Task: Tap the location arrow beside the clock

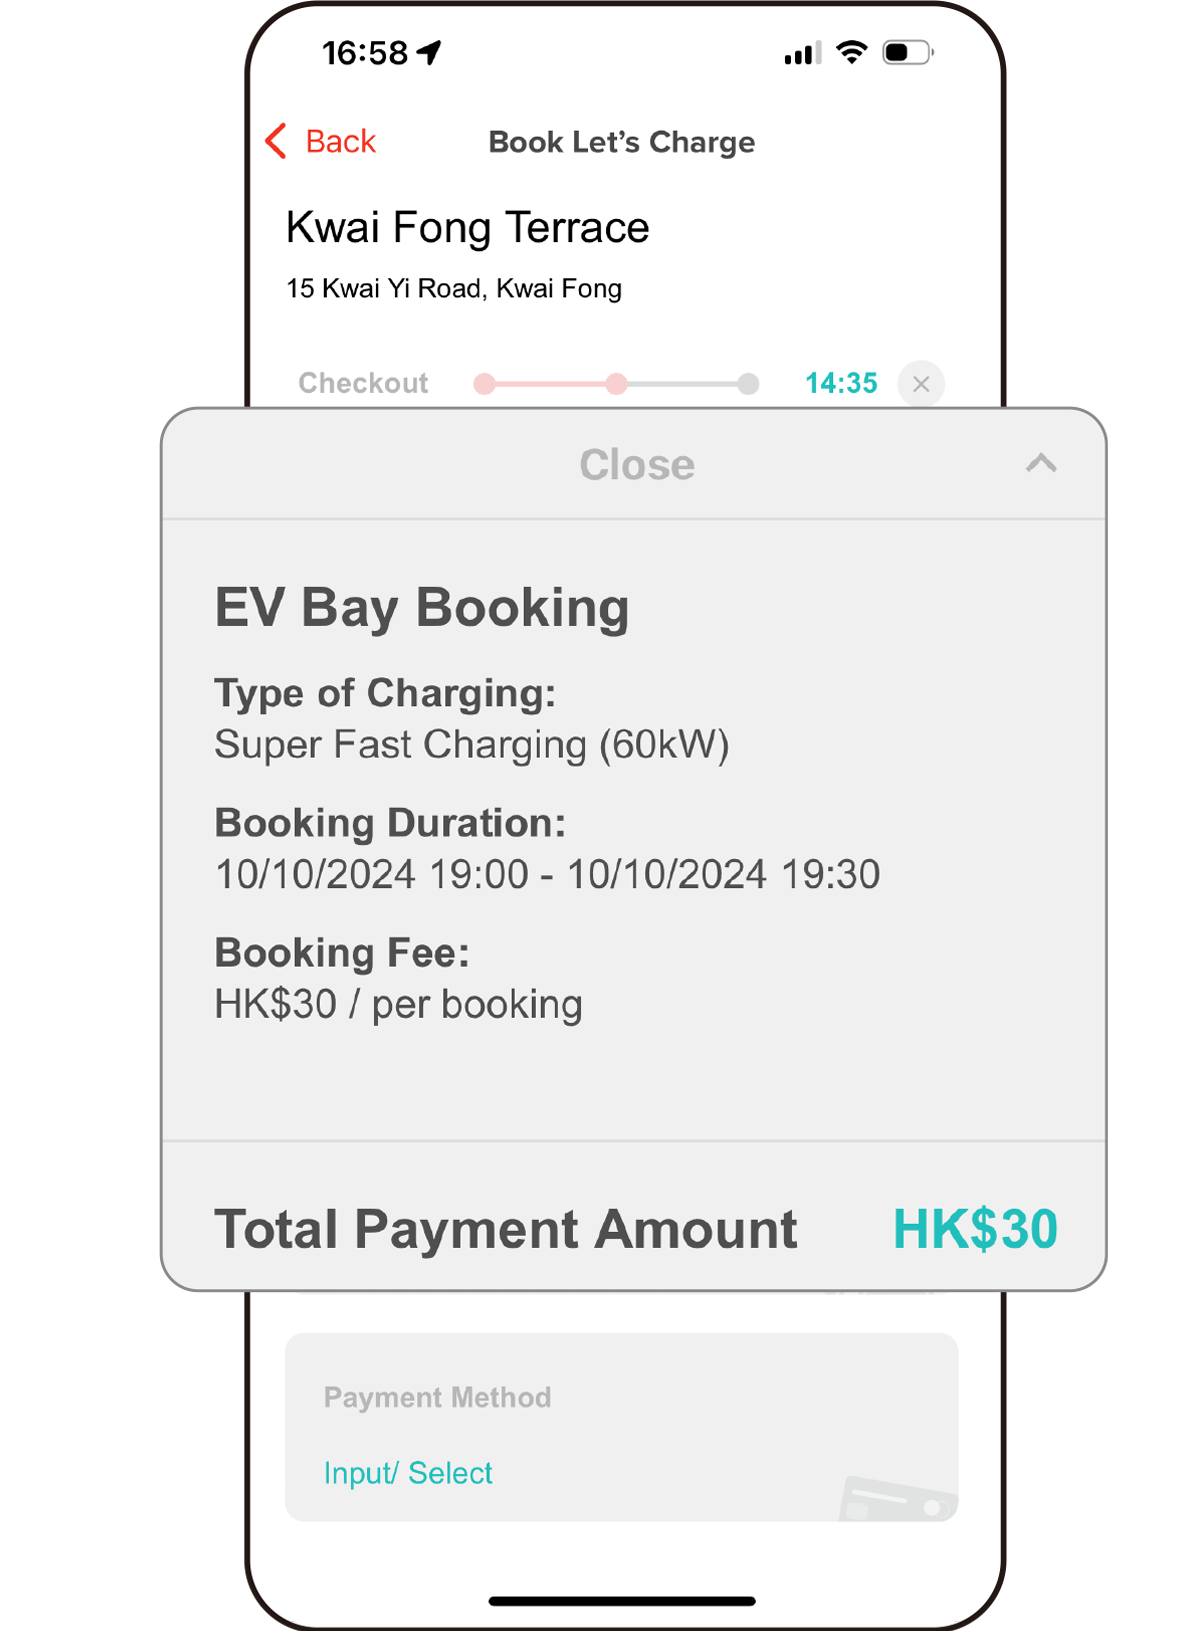Action: click(430, 52)
